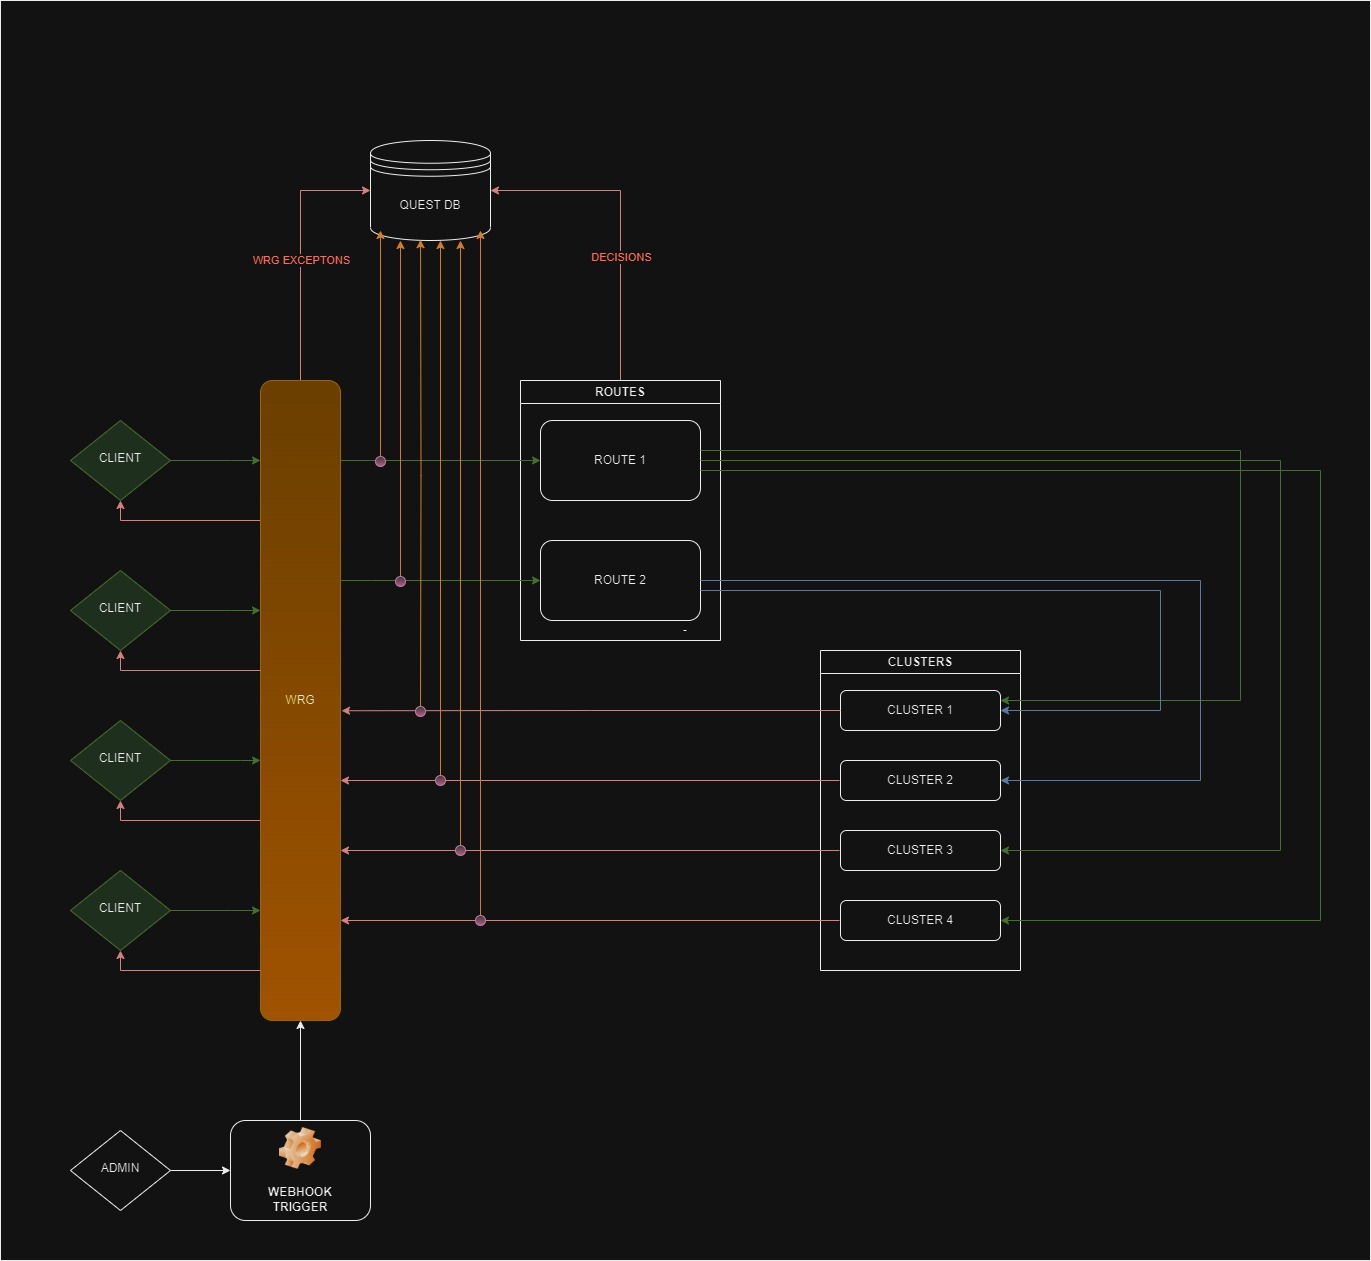The image size is (1371, 1261).
Task: Click the junction dot on the ROUTE 2 line
Action: click(x=400, y=581)
